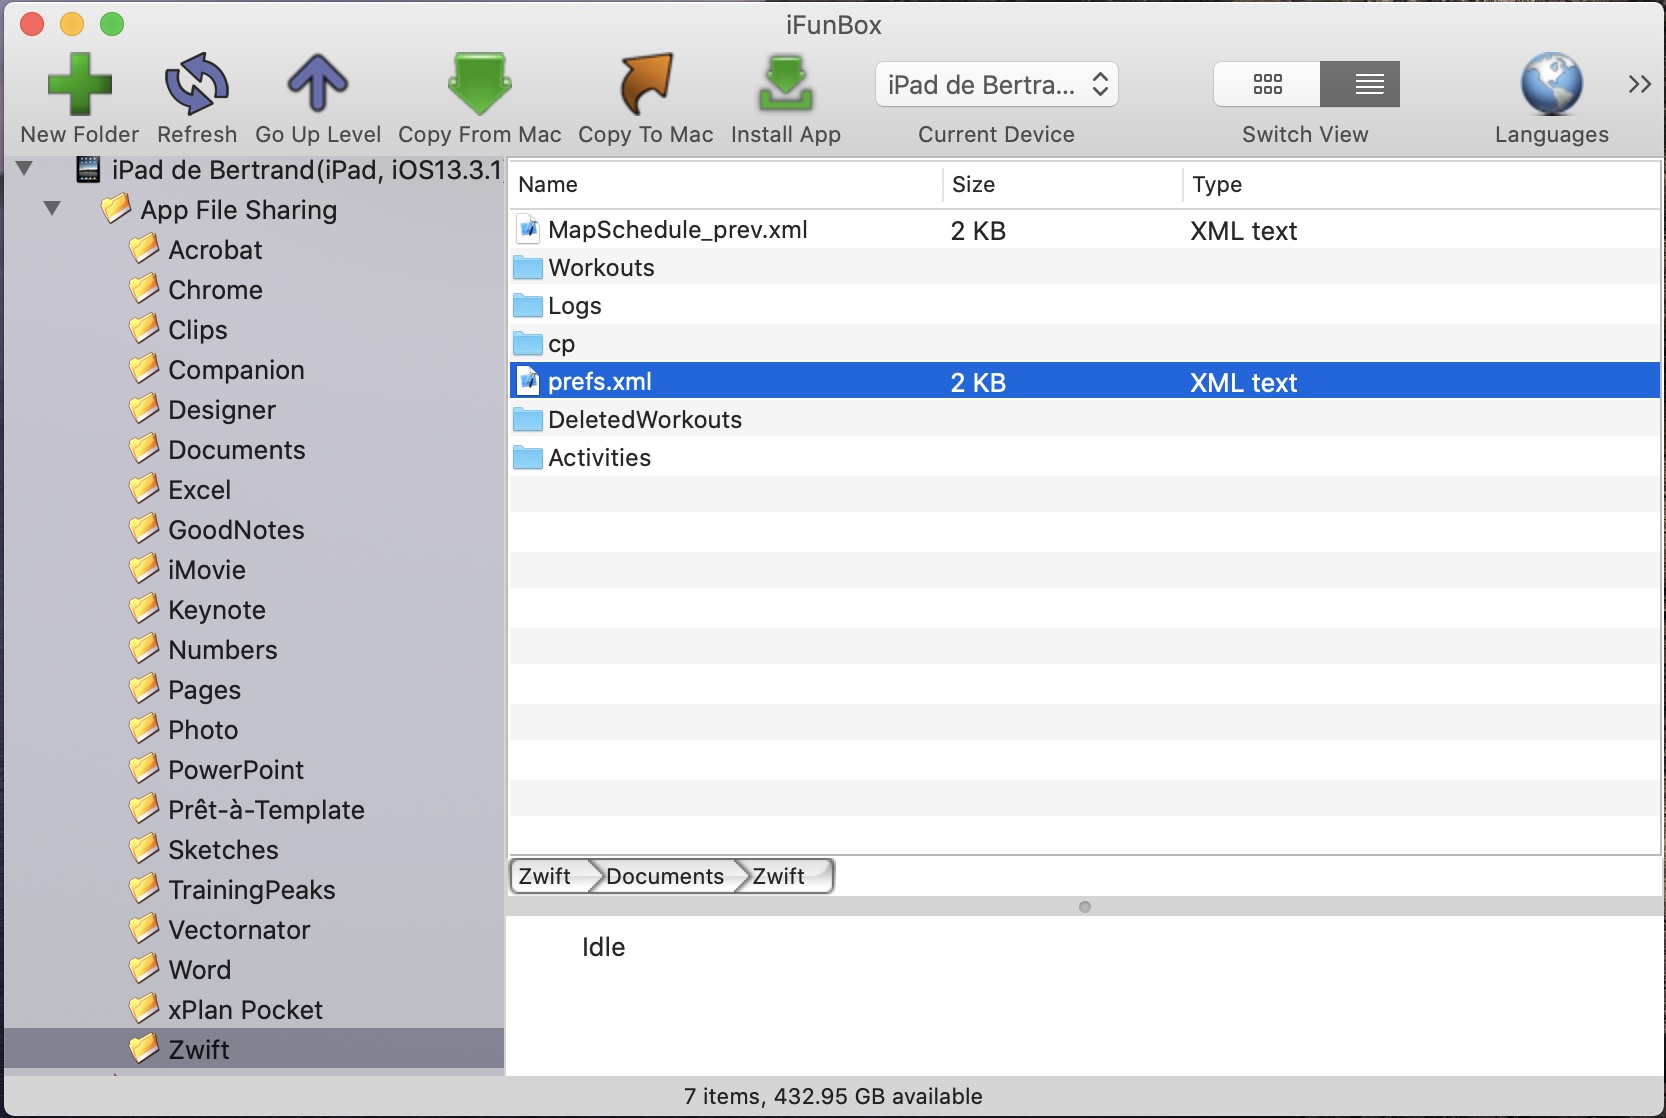Open Chrome folder in sidebar

click(x=196, y=290)
